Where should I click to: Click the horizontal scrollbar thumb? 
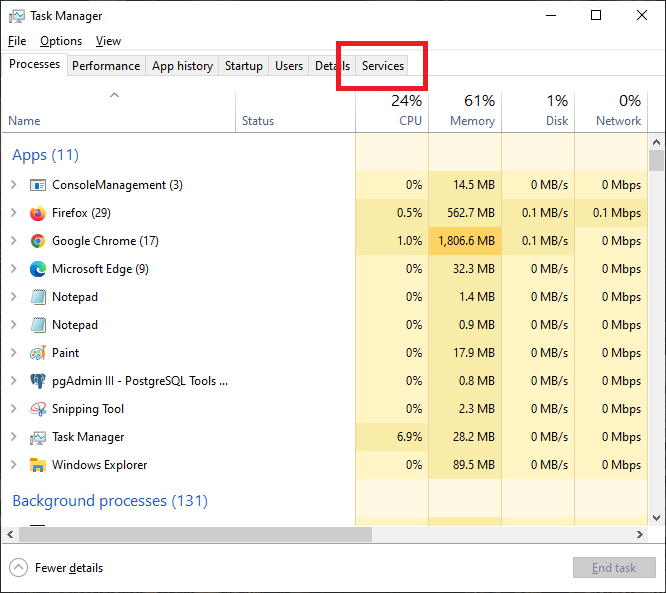click(x=190, y=535)
